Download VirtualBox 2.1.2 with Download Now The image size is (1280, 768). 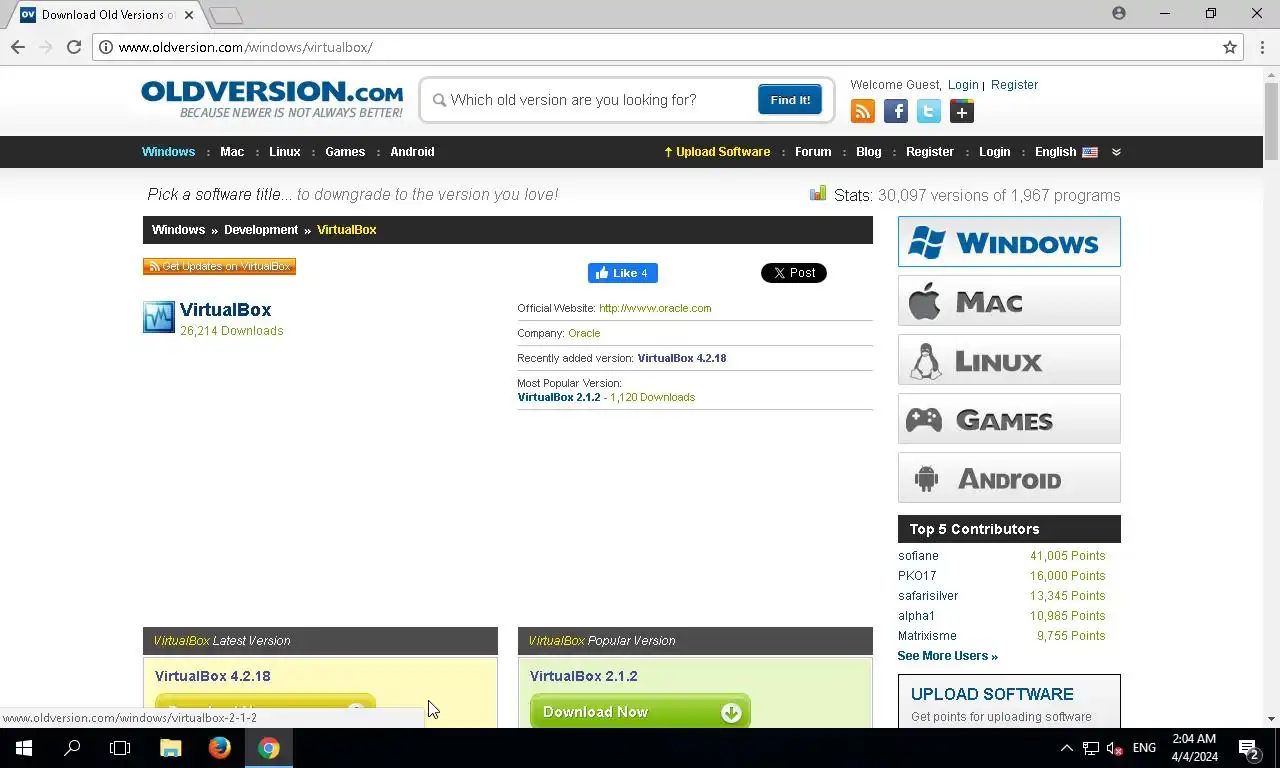(x=640, y=711)
